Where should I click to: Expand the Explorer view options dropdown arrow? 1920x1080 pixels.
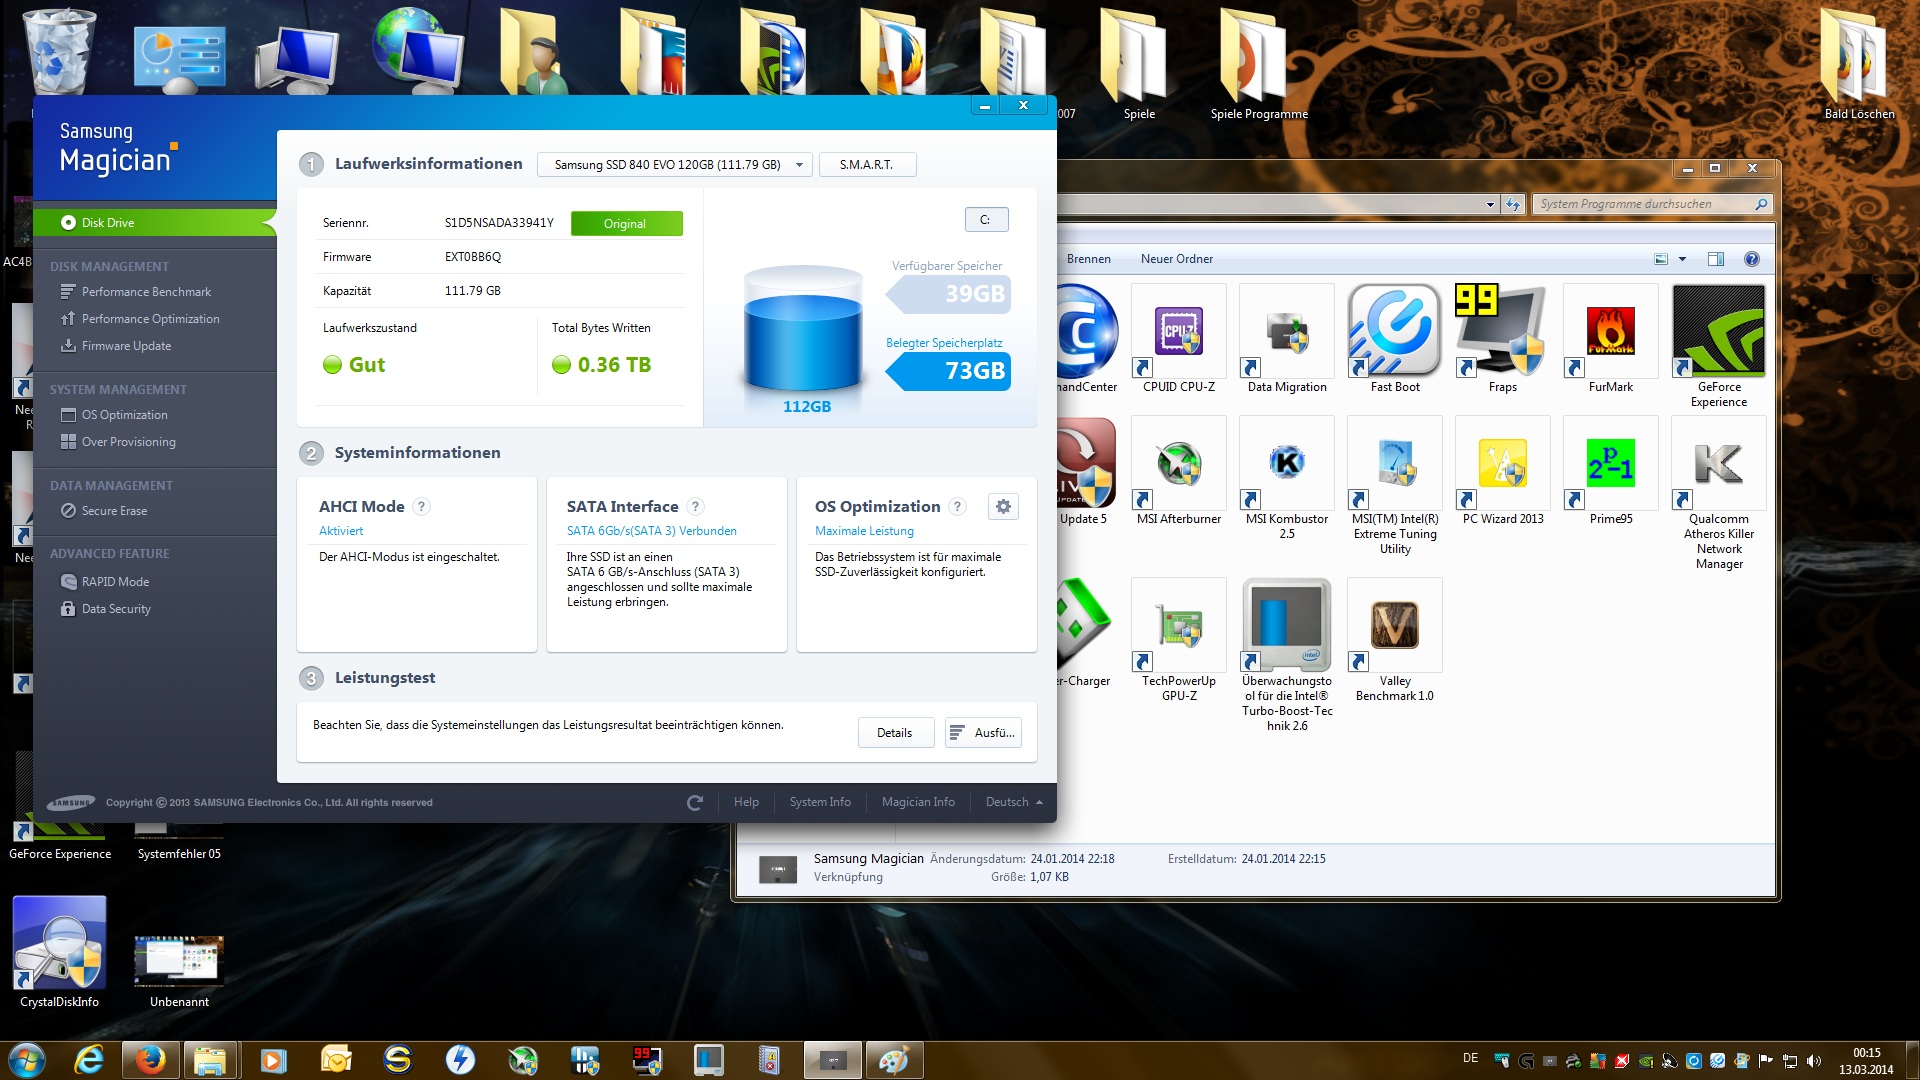1682,259
